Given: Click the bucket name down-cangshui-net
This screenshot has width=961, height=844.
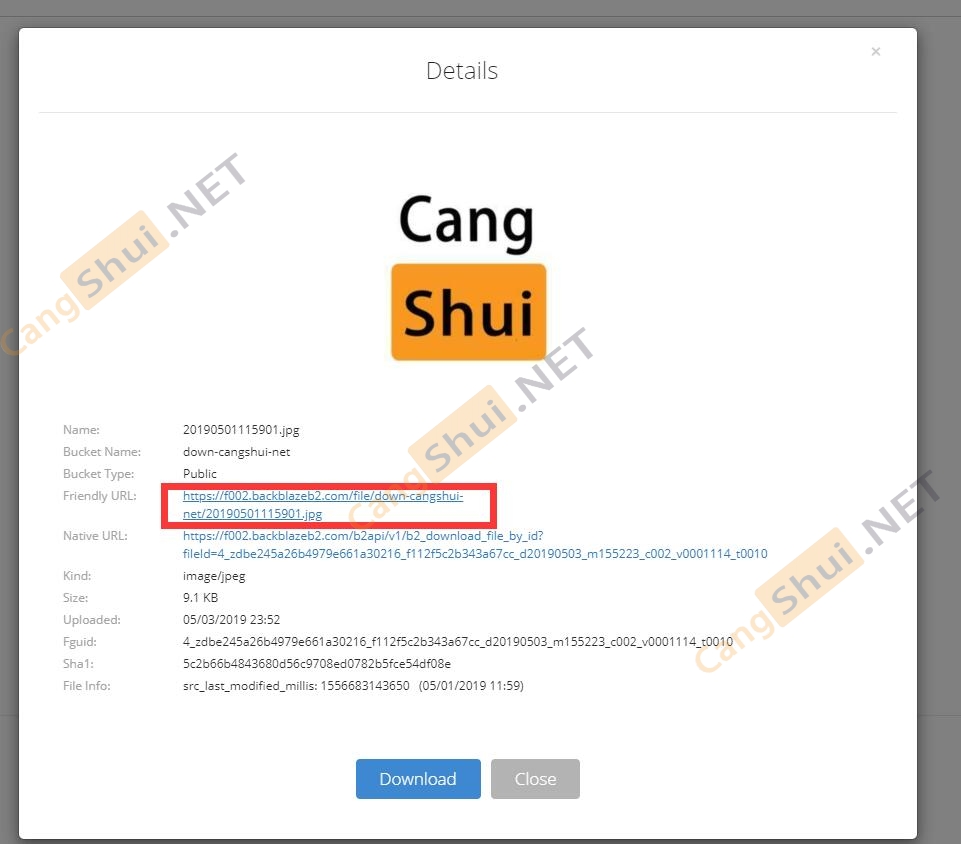Looking at the screenshot, I should click(x=237, y=452).
